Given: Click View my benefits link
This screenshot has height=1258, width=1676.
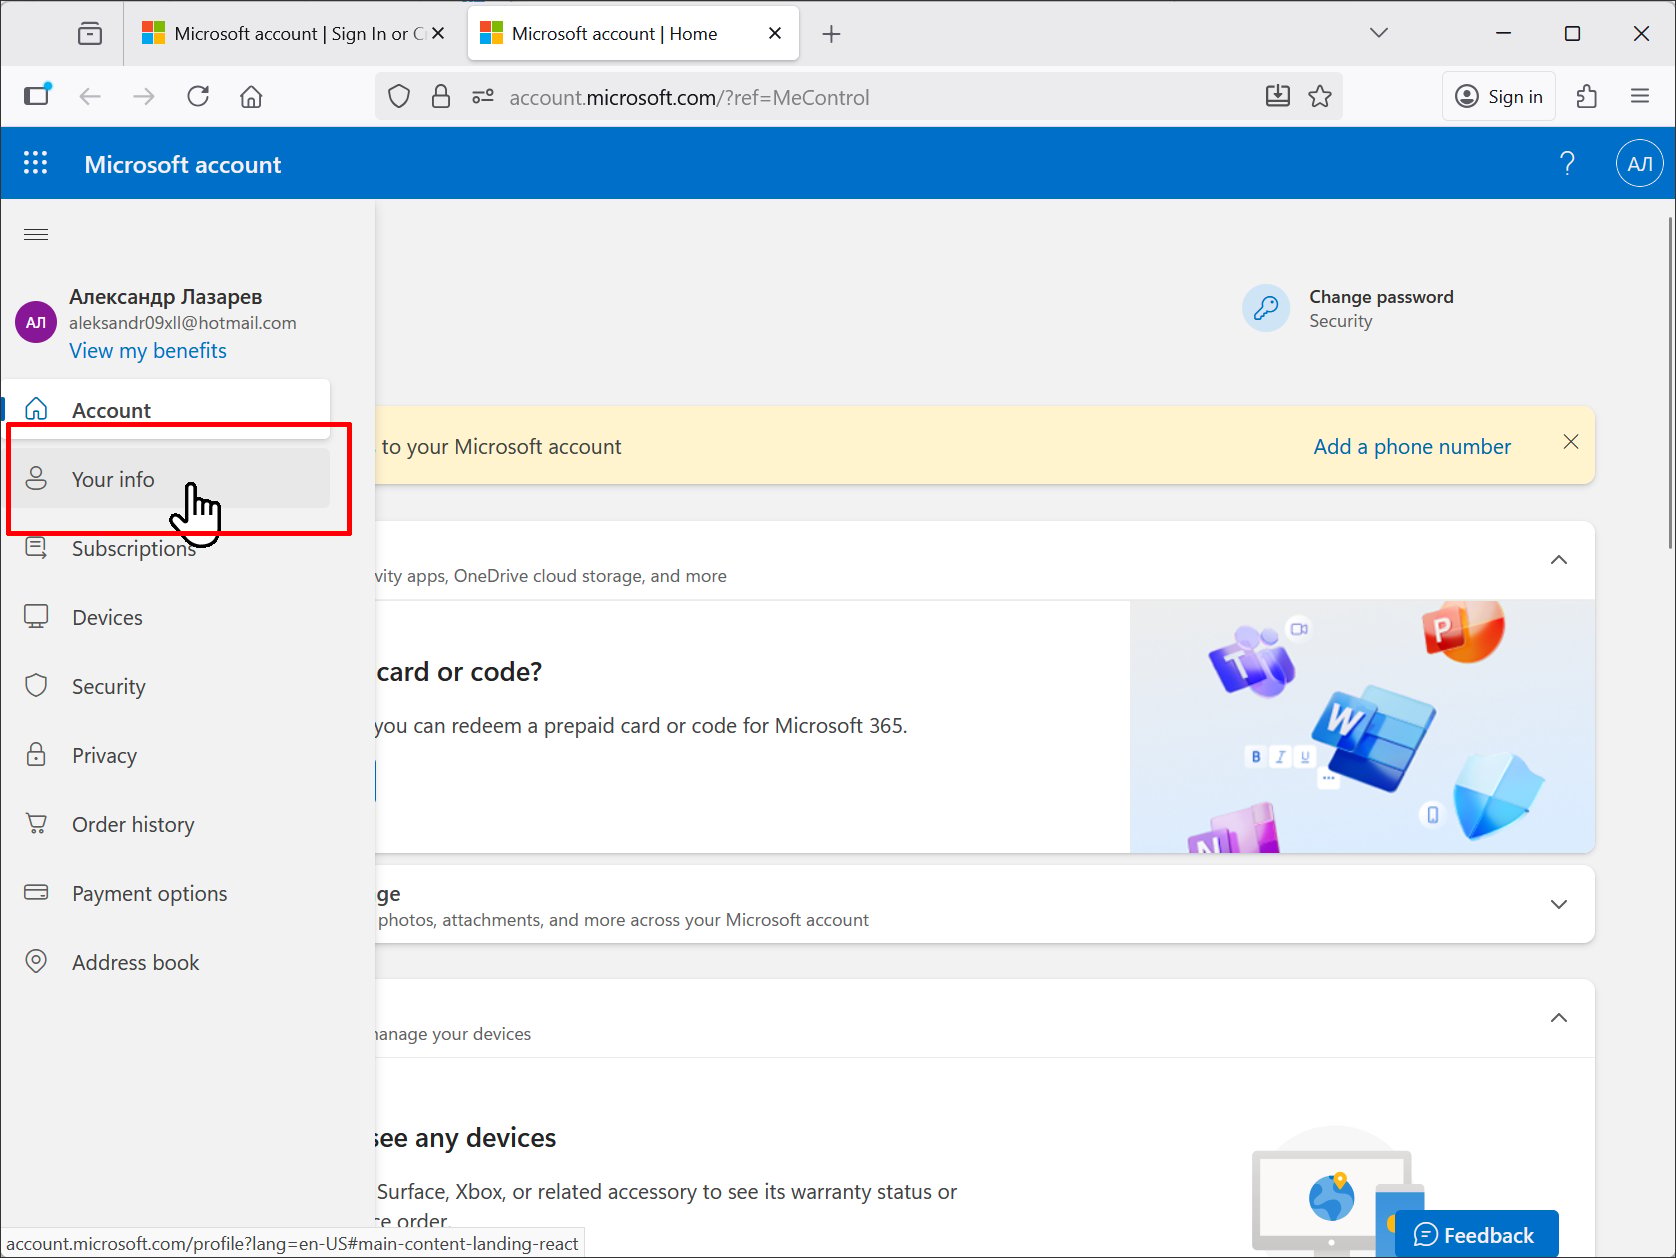Looking at the screenshot, I should [x=148, y=351].
